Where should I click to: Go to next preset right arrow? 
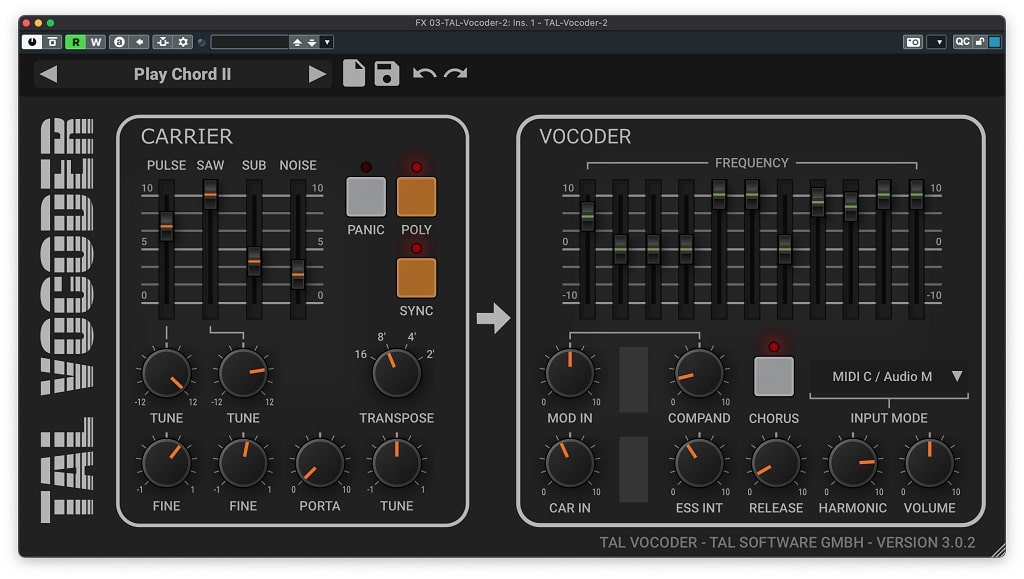[x=317, y=74]
